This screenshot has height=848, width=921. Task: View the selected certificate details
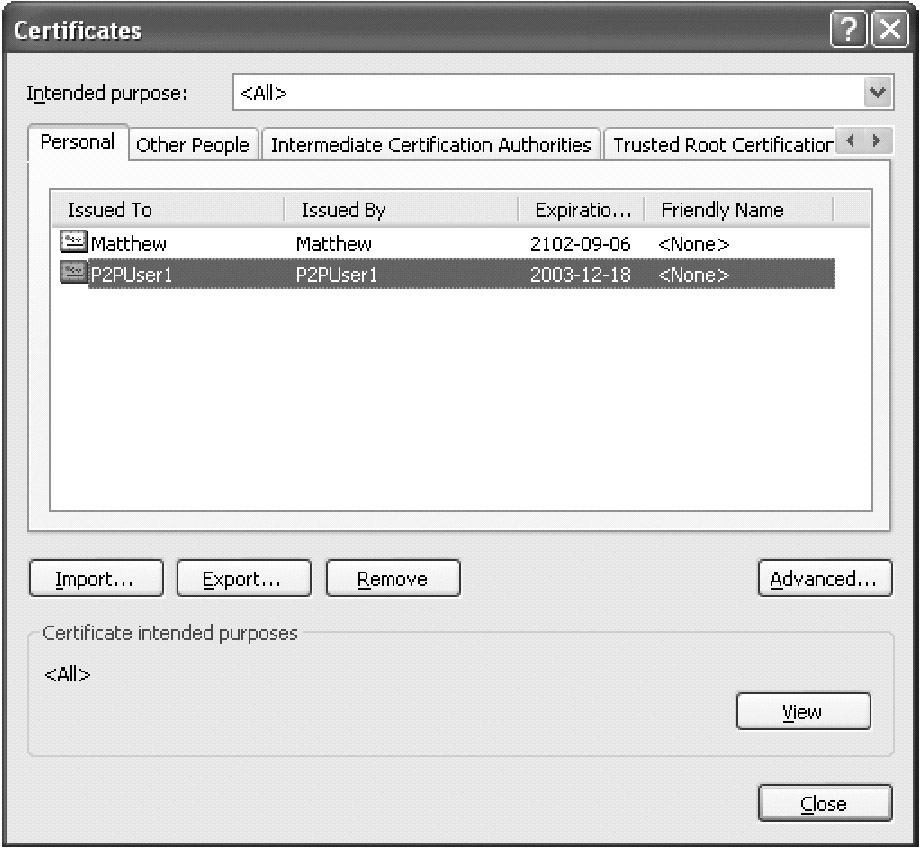point(802,712)
